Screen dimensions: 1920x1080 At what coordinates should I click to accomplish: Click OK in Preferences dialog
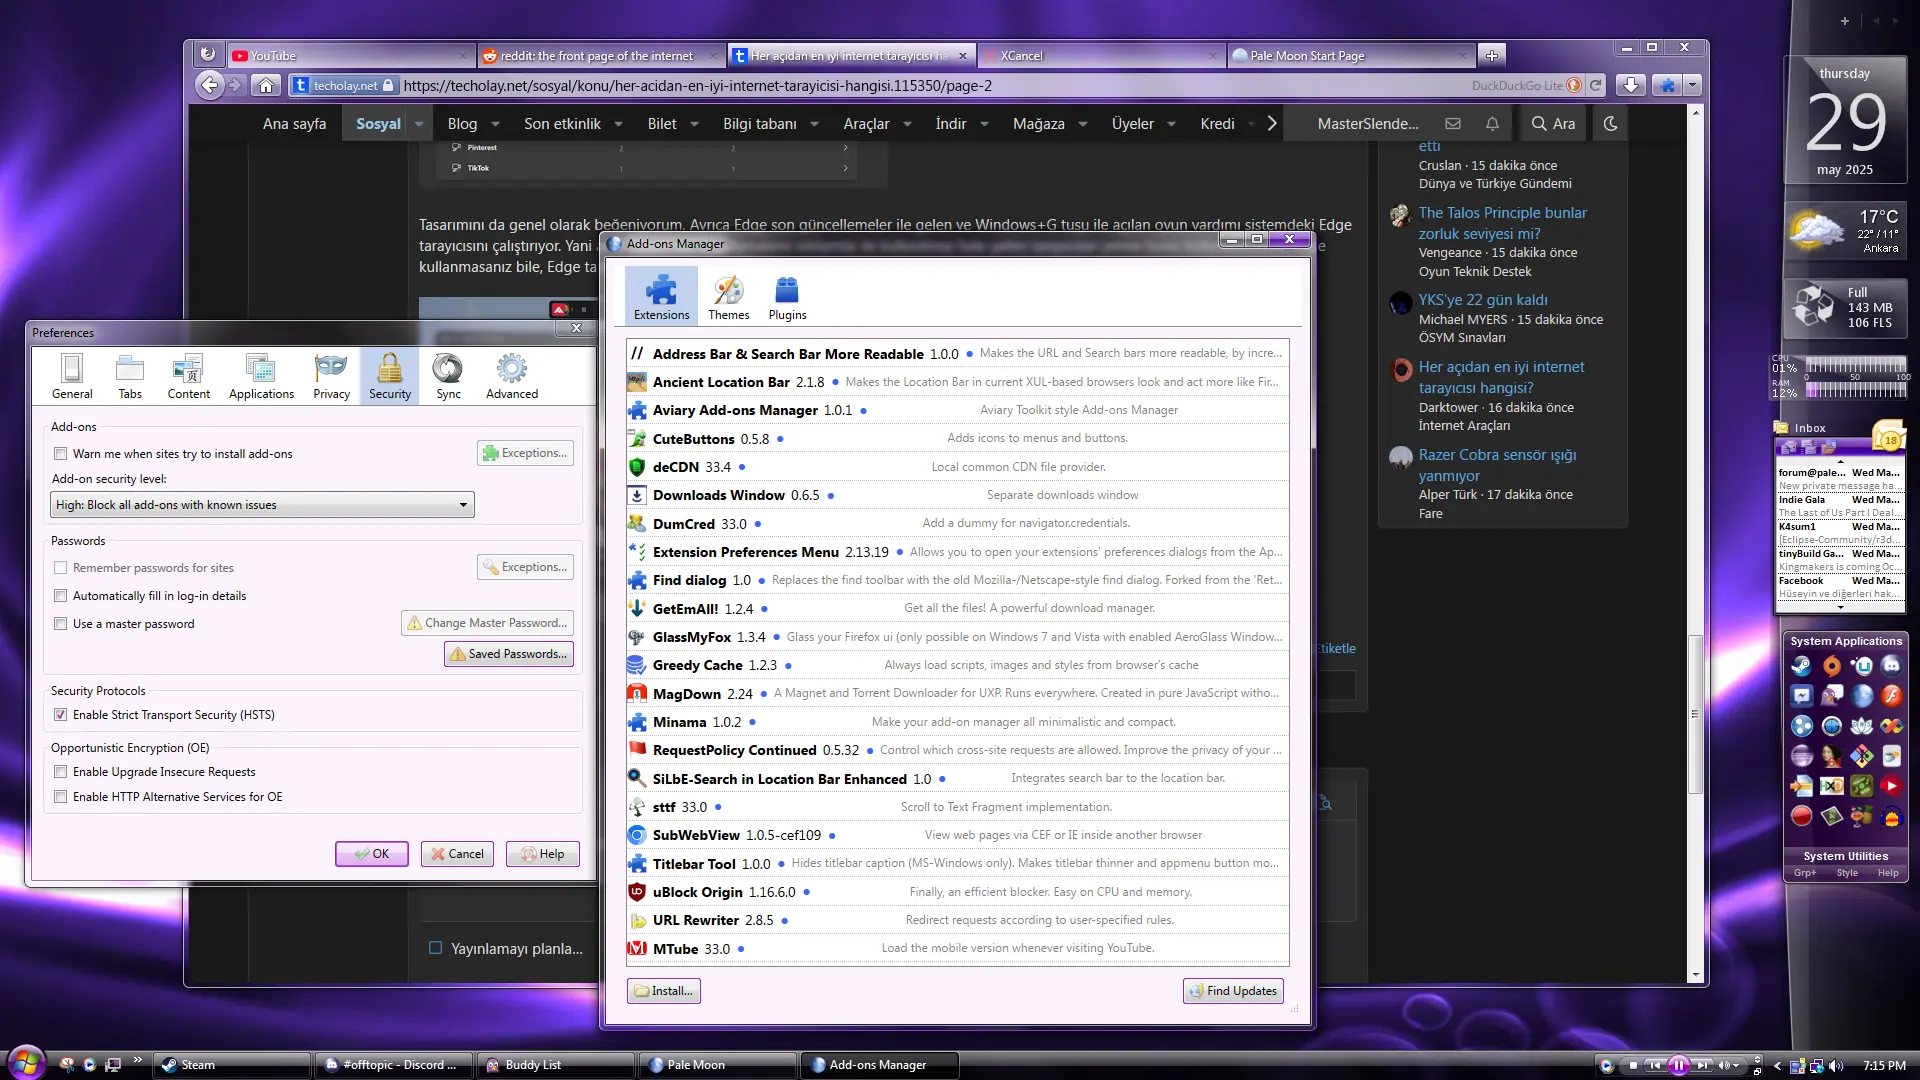click(x=372, y=854)
